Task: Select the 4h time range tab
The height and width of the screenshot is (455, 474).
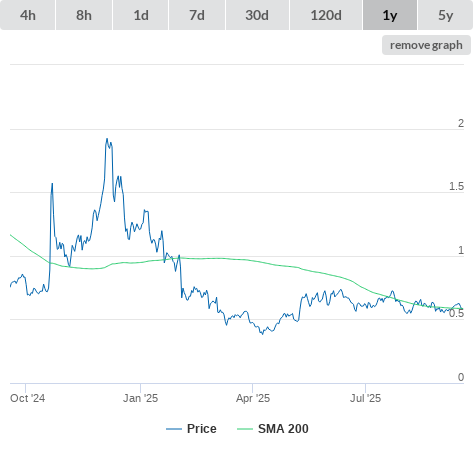Action: click(28, 15)
